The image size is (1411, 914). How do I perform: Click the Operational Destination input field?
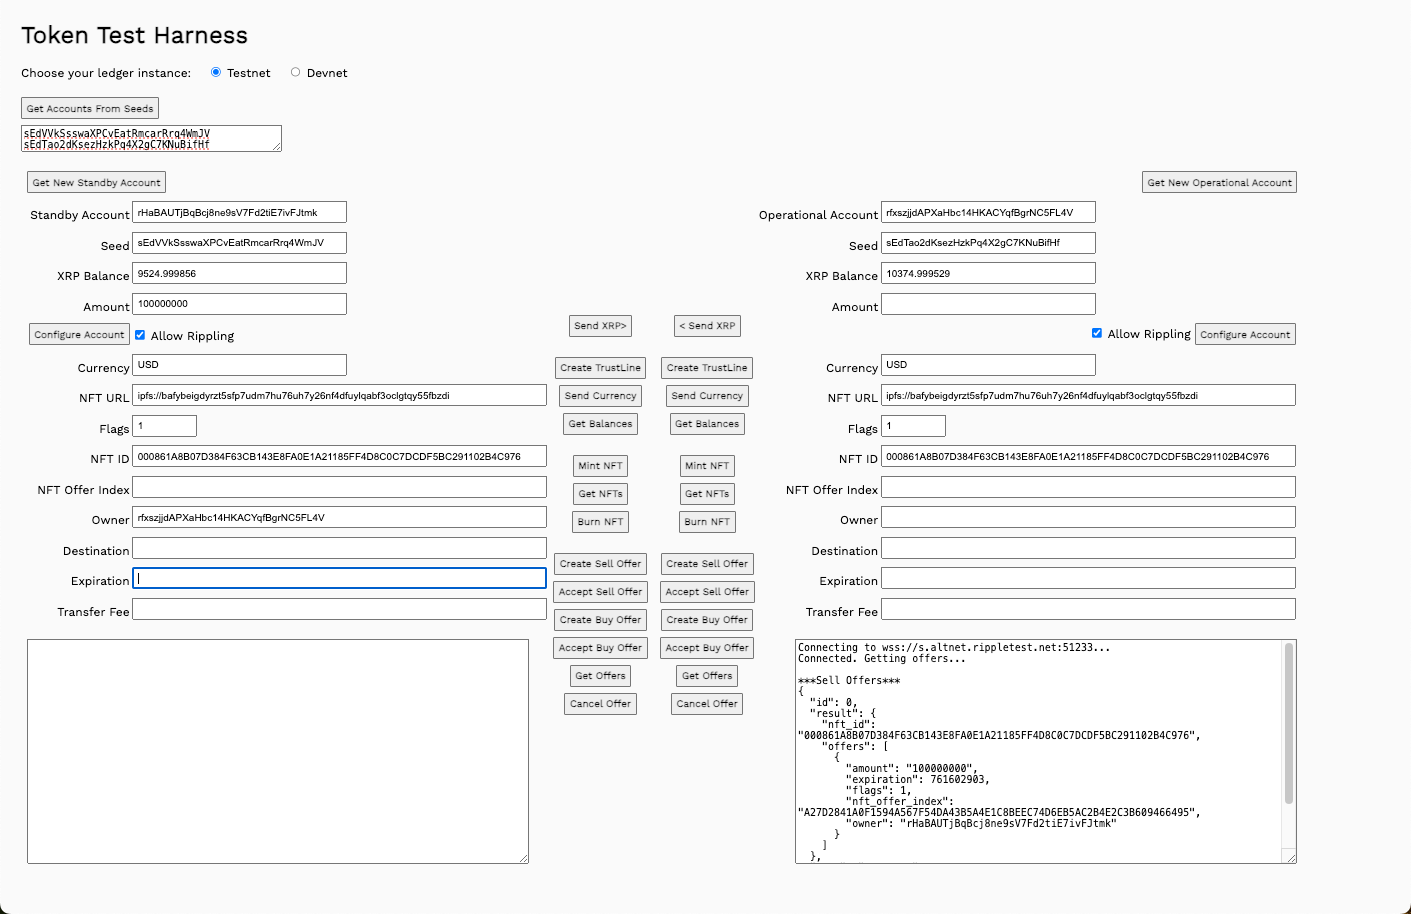(x=1087, y=549)
